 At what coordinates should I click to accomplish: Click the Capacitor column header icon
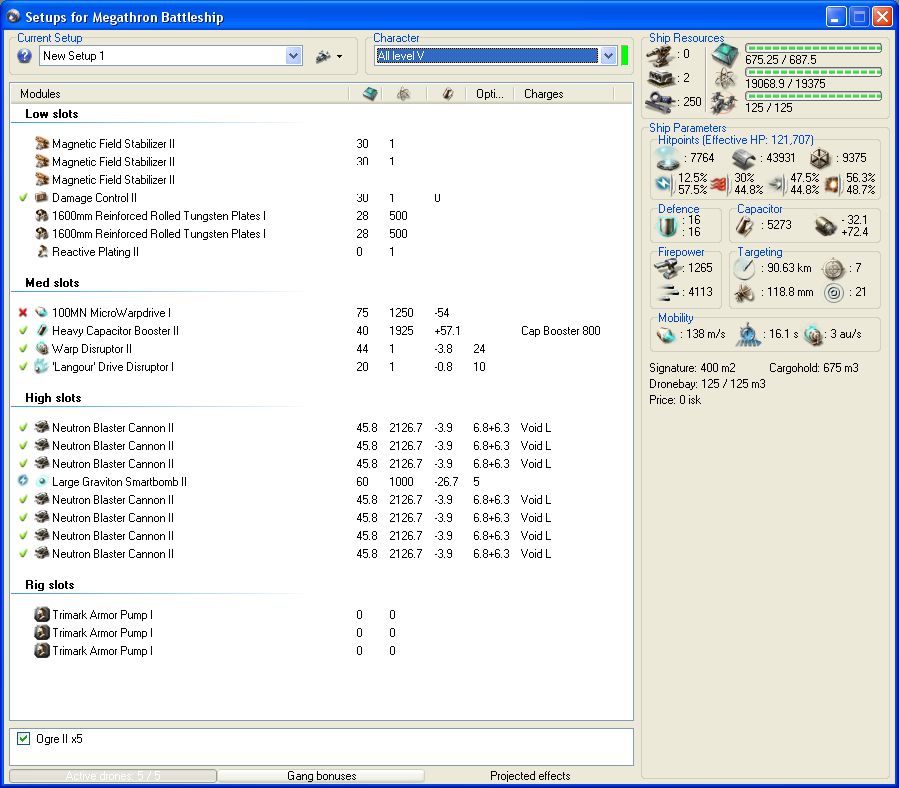448,93
